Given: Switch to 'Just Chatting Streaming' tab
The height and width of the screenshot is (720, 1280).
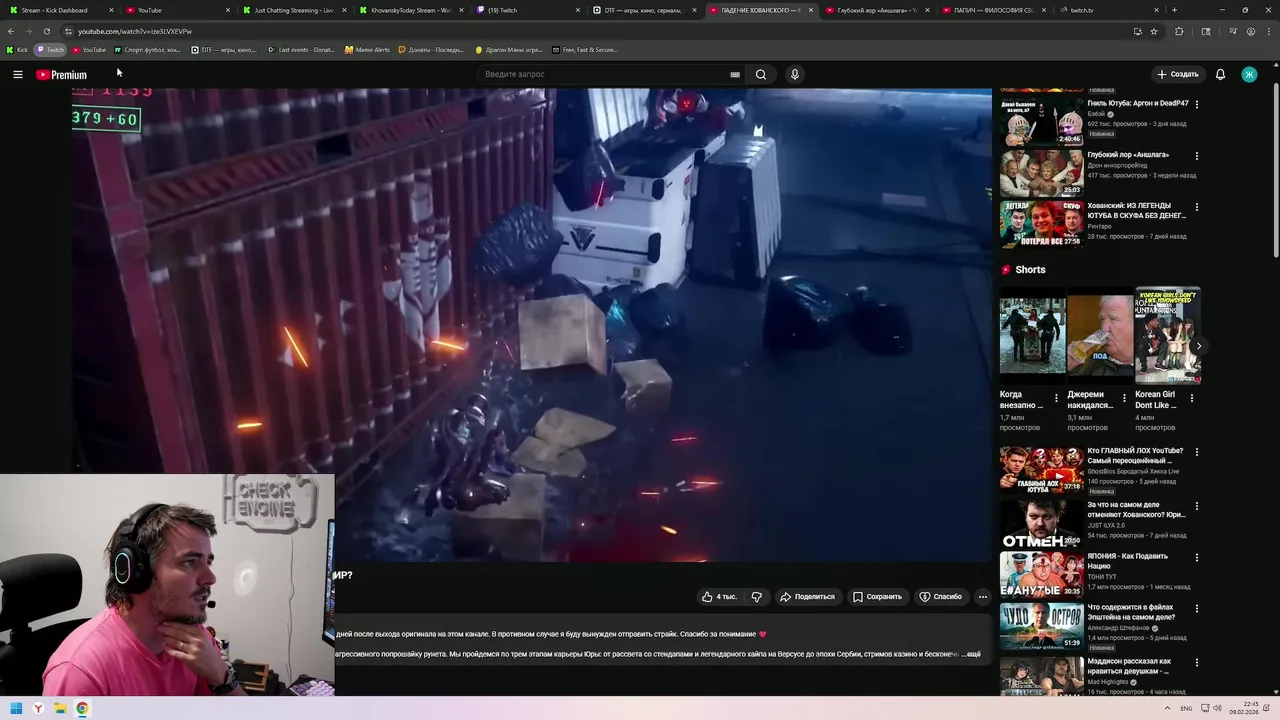Looking at the screenshot, I should coord(295,10).
